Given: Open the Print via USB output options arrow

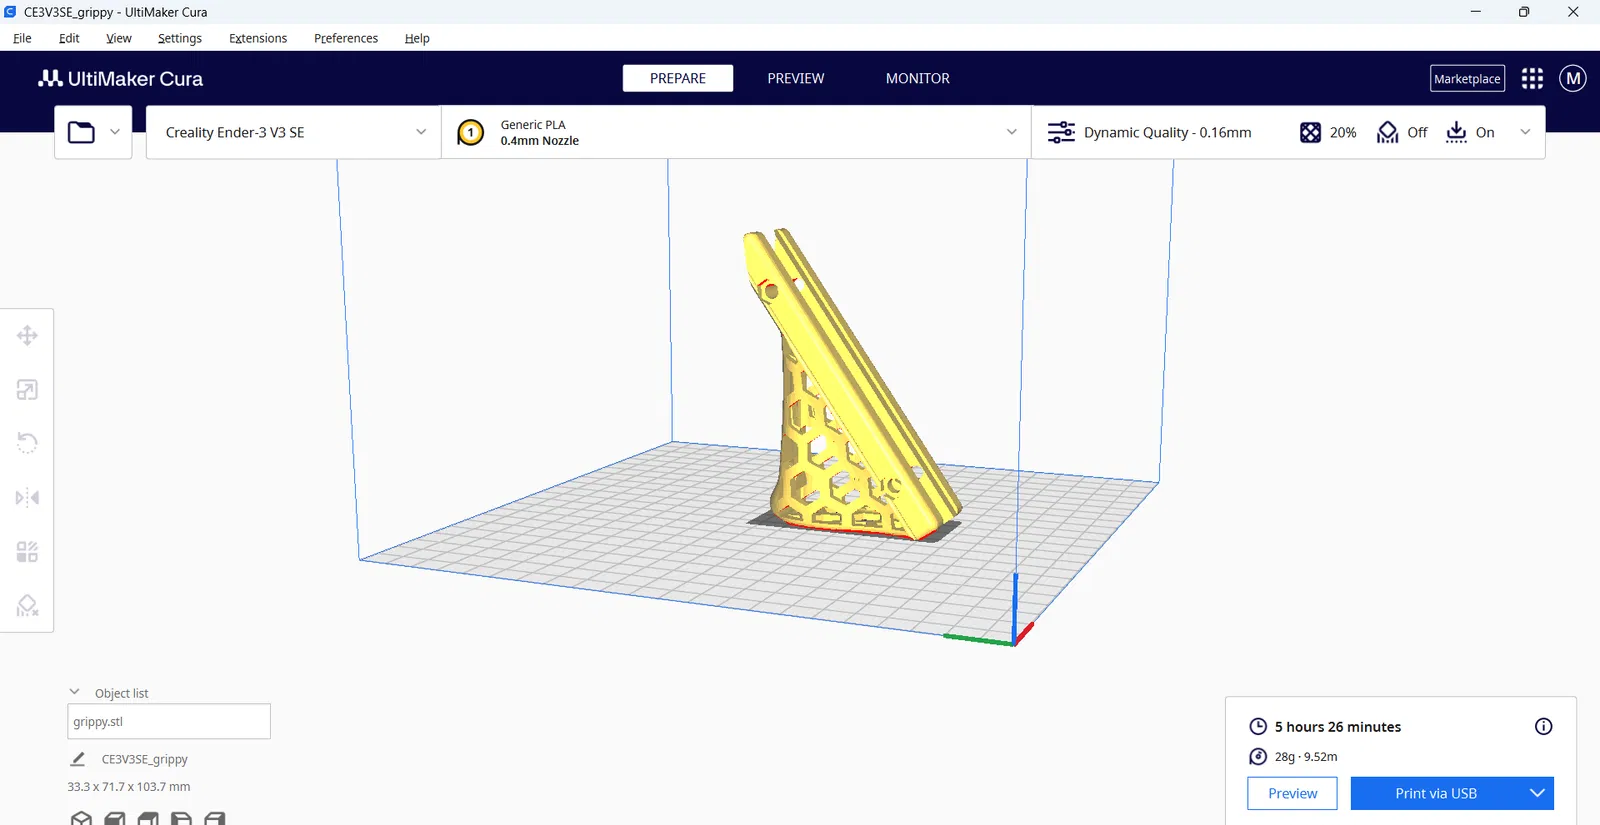Looking at the screenshot, I should click(1537, 793).
